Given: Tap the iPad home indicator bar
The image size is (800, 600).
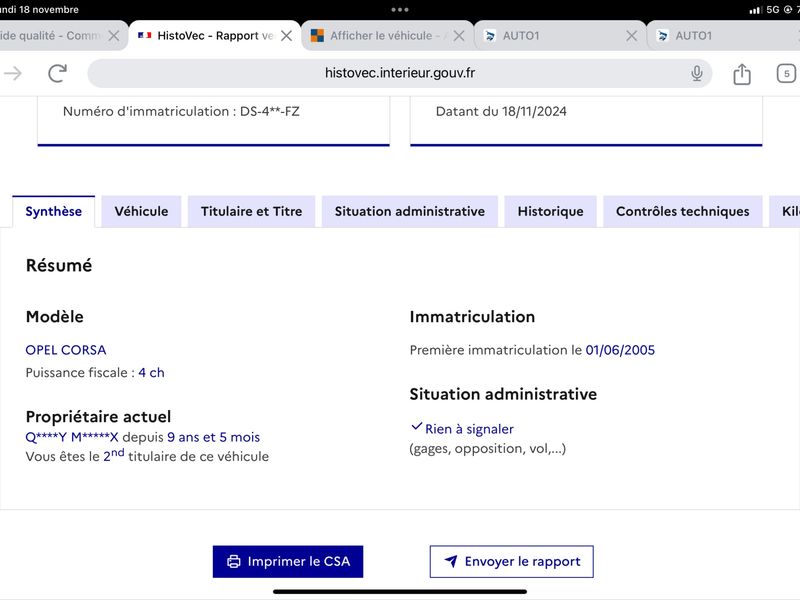Looking at the screenshot, I should 400,592.
